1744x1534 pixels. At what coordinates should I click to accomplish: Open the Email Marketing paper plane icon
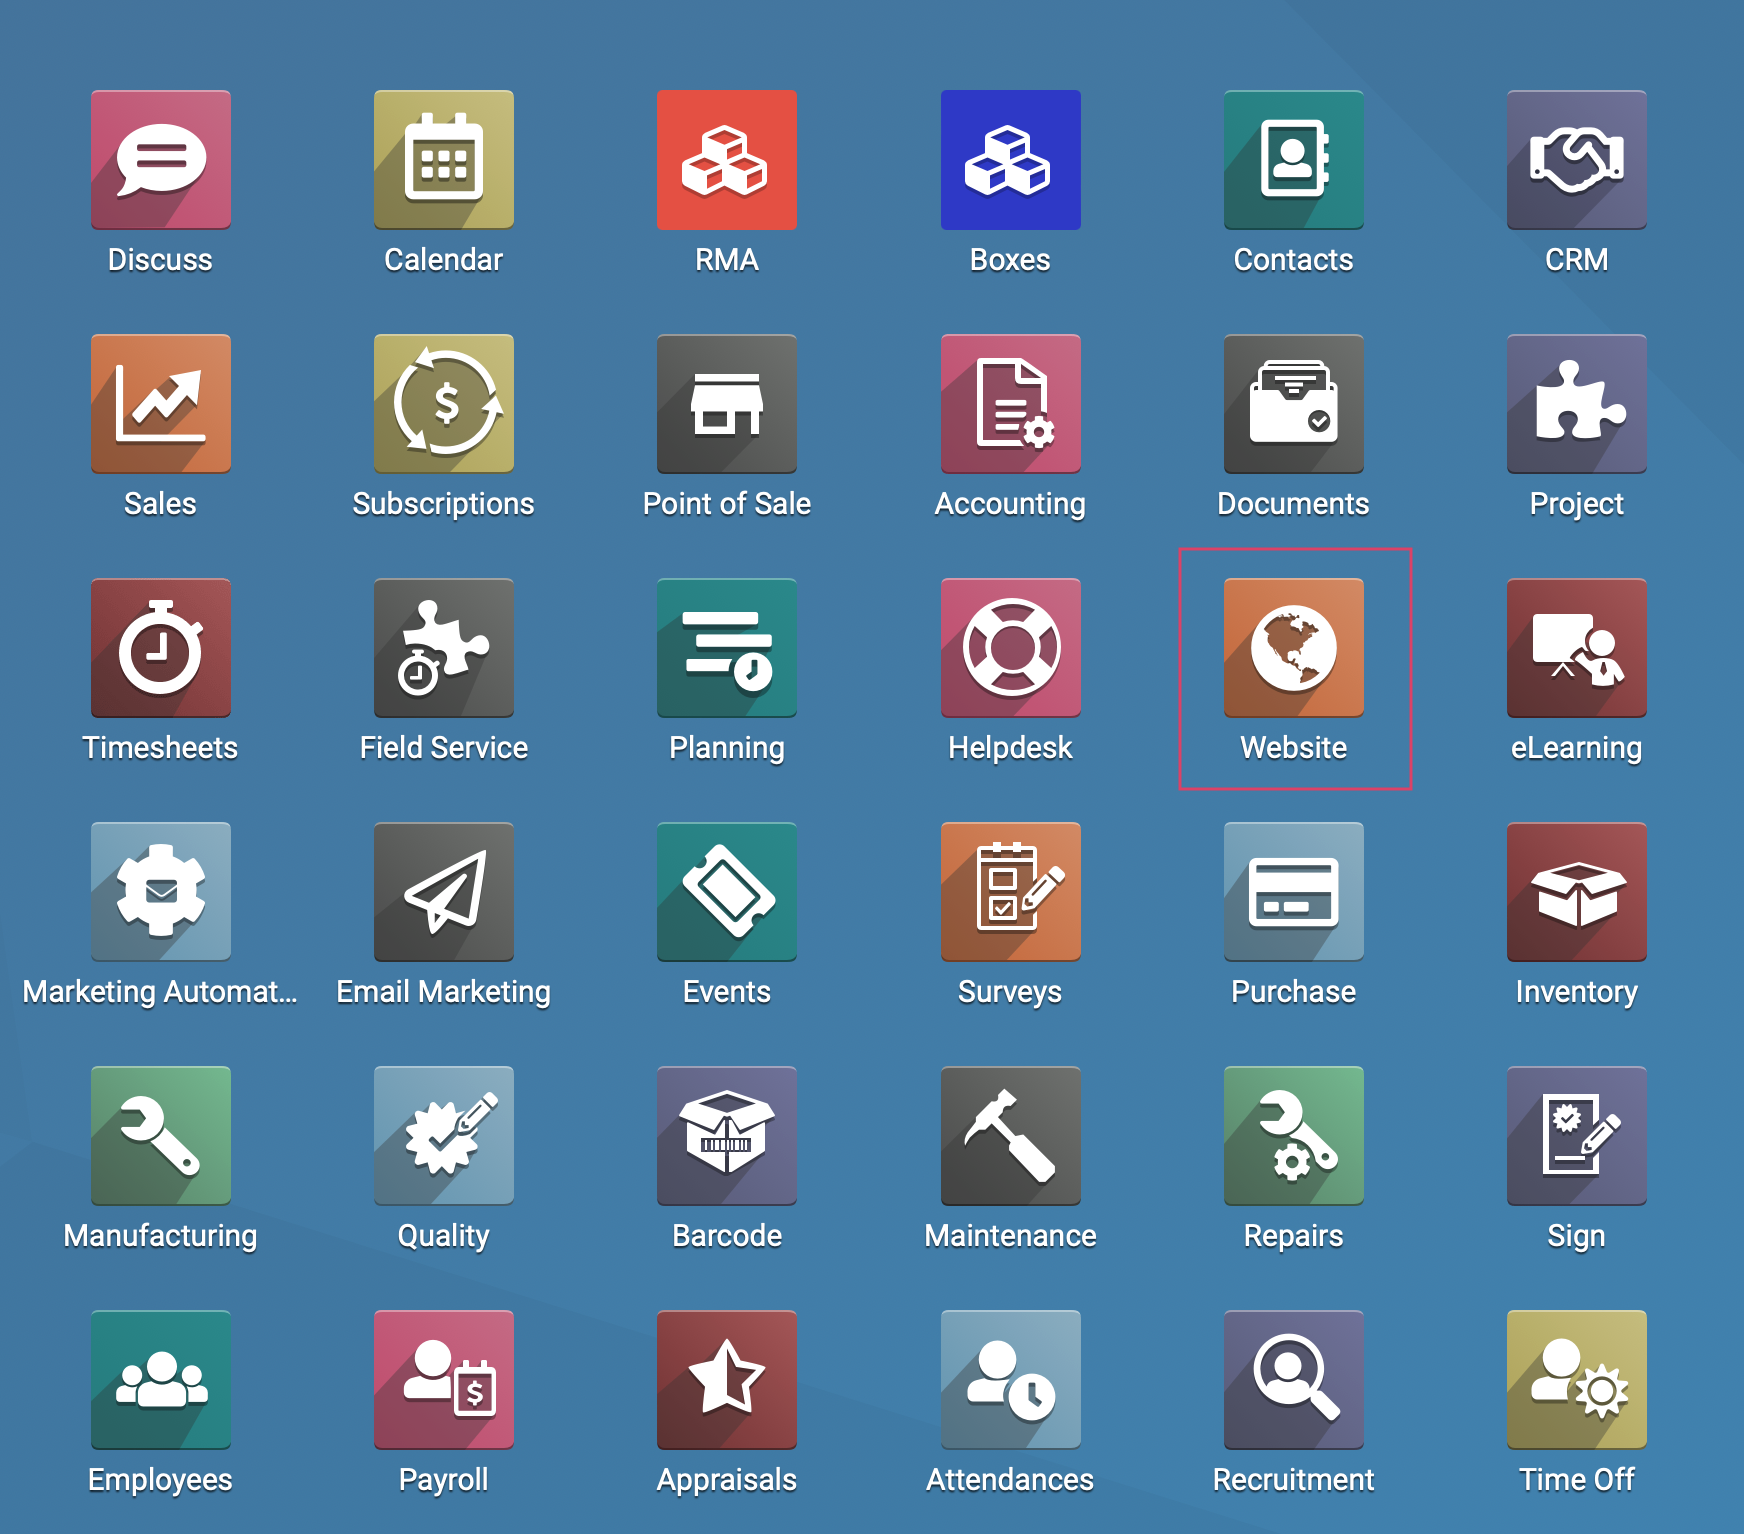point(444,892)
